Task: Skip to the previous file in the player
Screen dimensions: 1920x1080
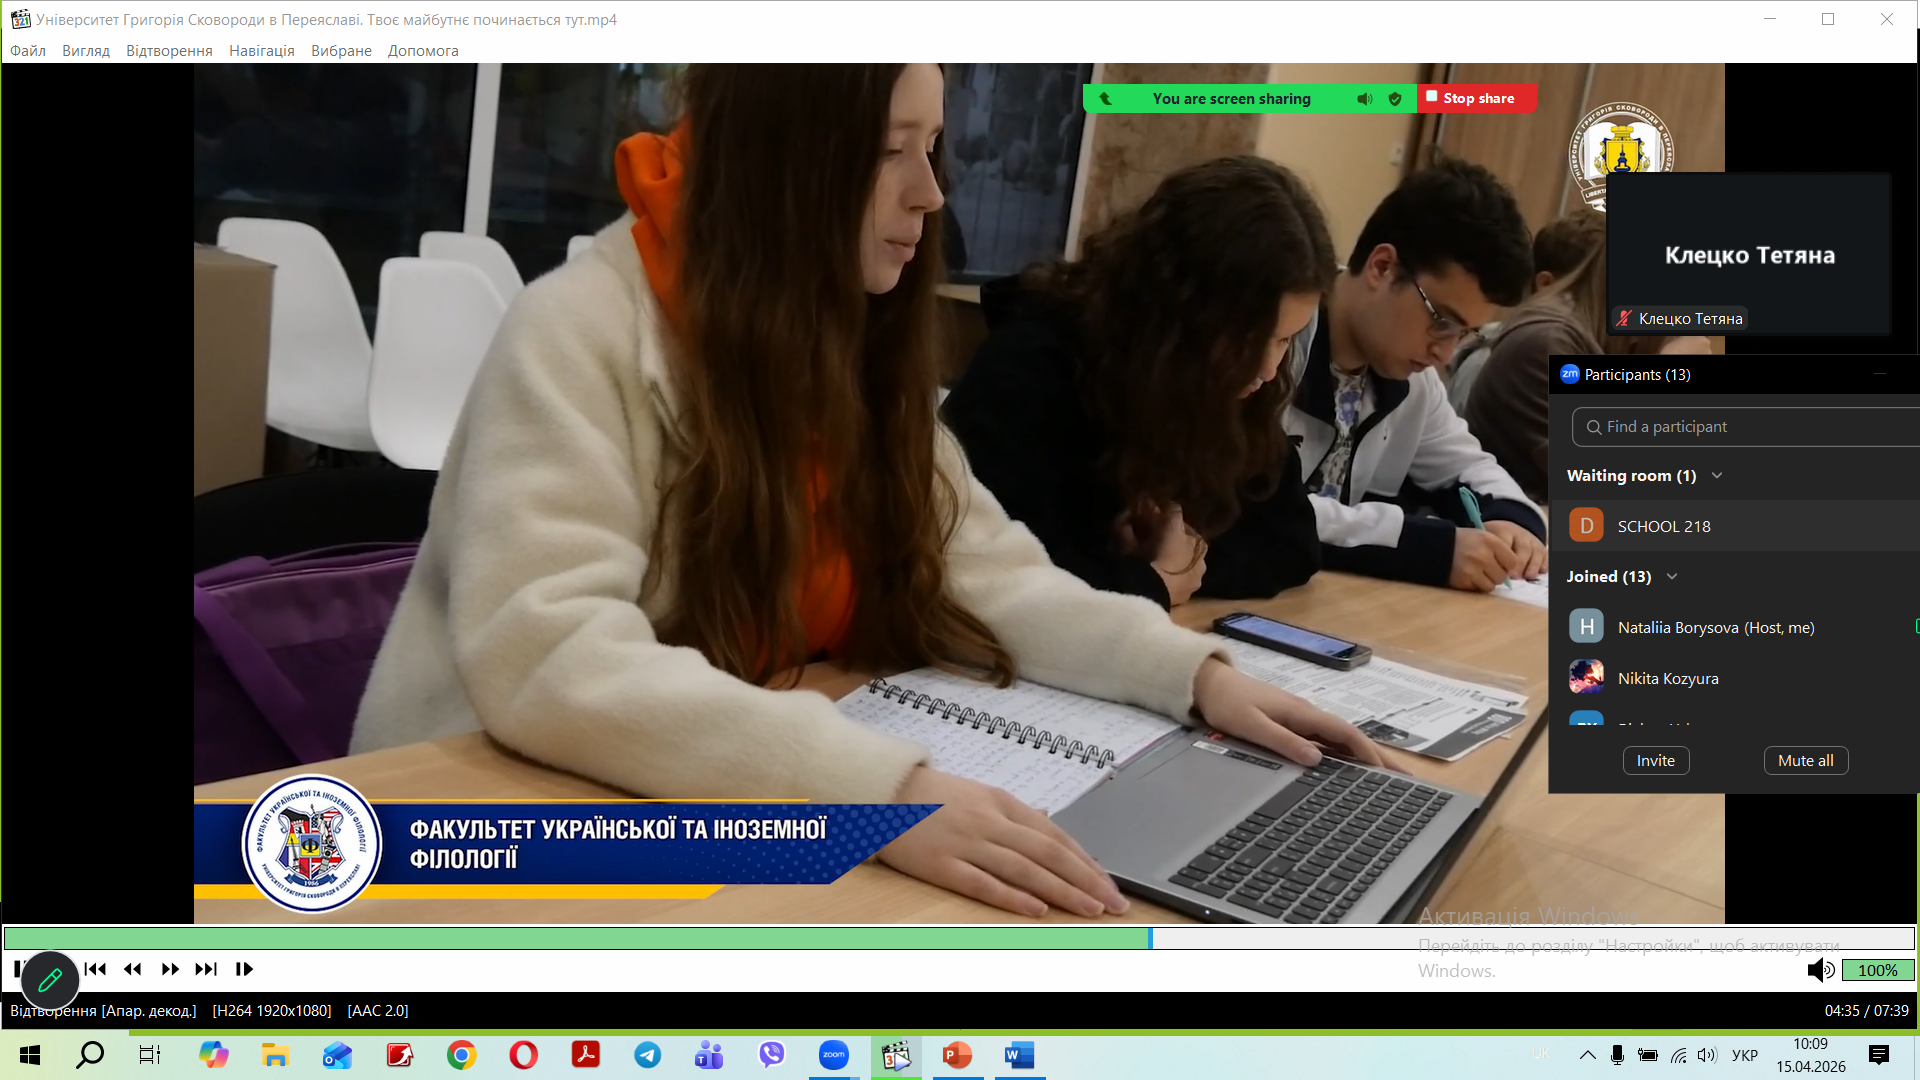Action: tap(96, 969)
